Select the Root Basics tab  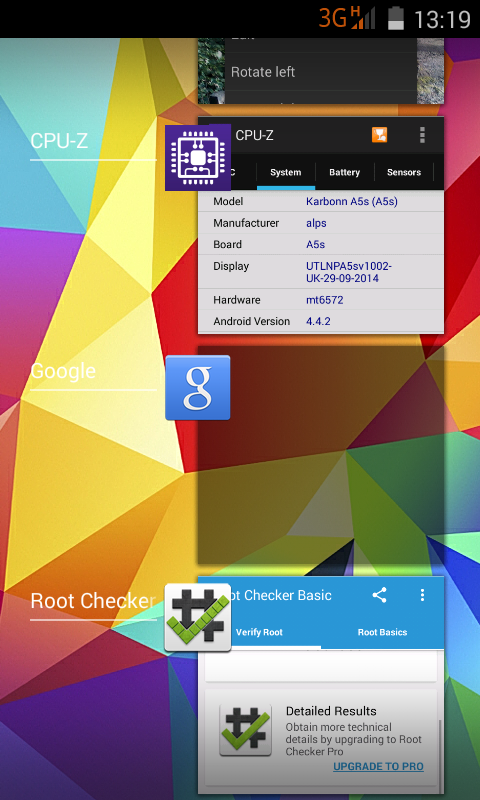click(x=382, y=632)
